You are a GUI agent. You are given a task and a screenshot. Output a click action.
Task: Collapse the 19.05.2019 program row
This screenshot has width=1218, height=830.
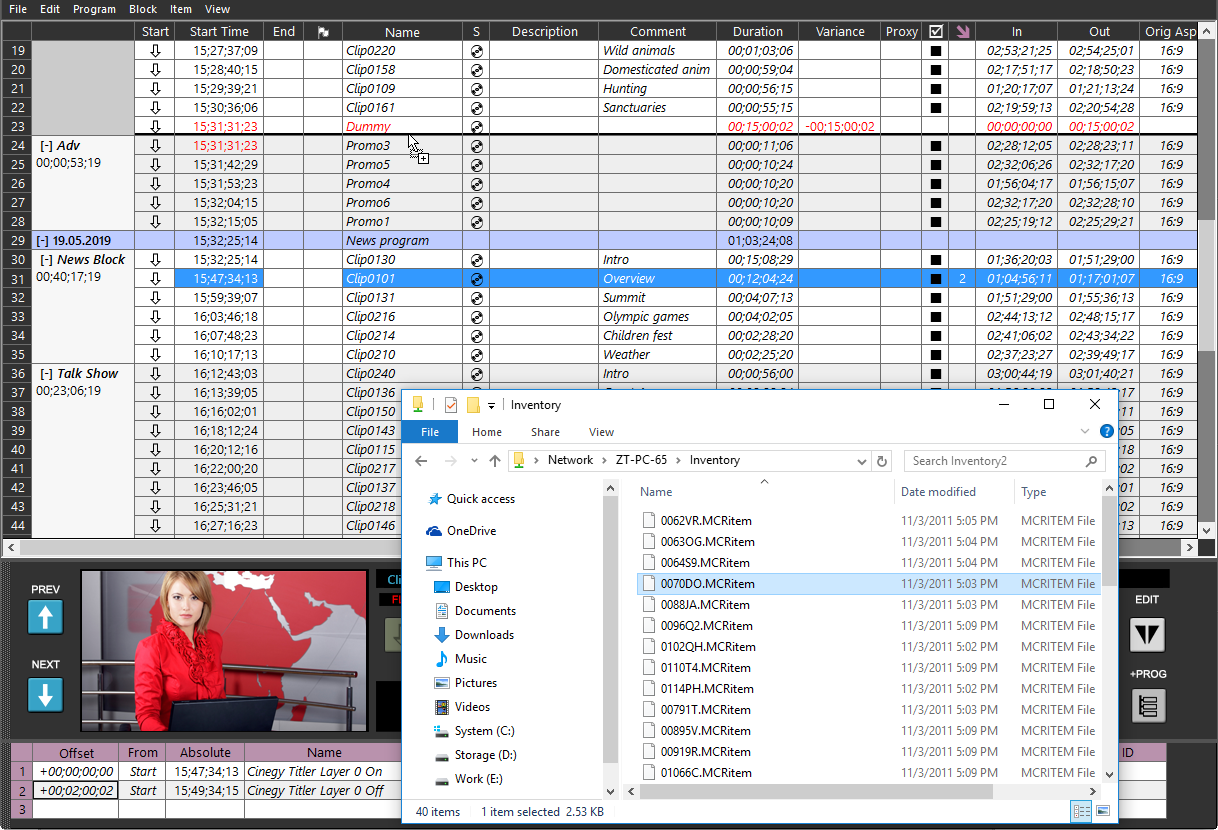tap(43, 241)
